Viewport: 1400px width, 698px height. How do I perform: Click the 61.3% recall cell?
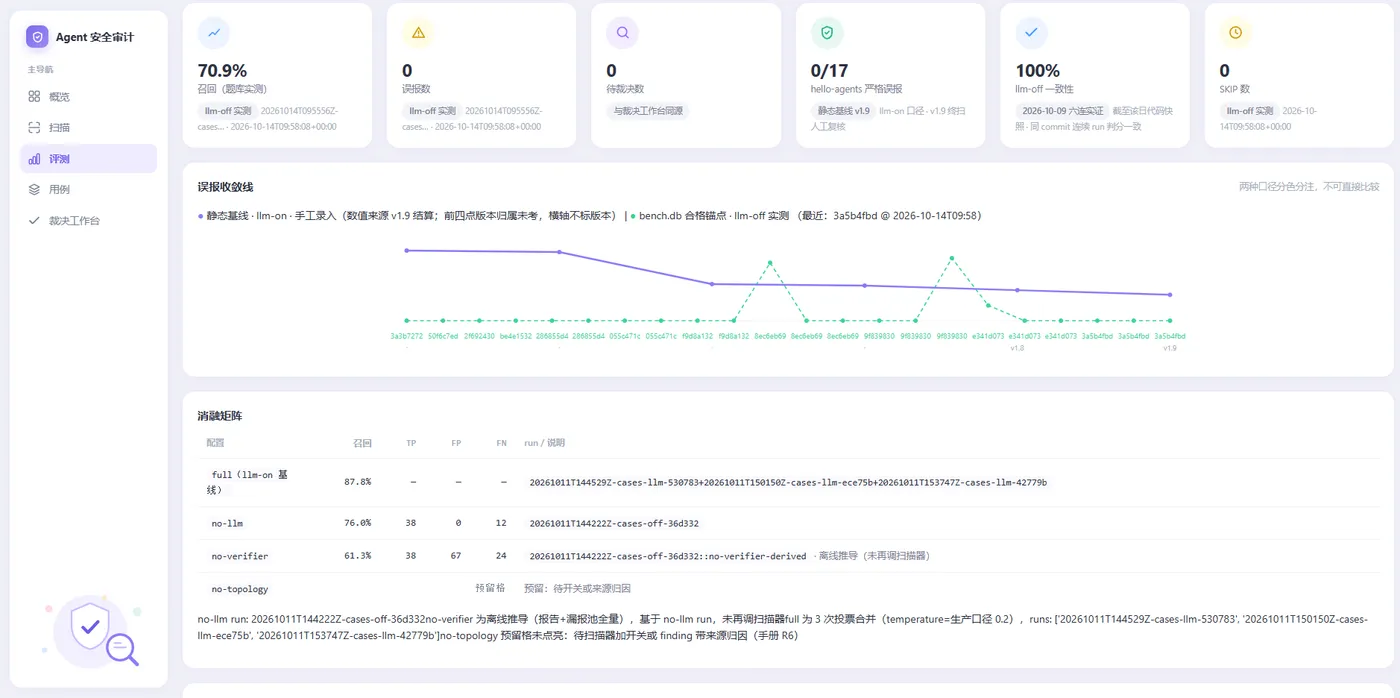point(357,556)
